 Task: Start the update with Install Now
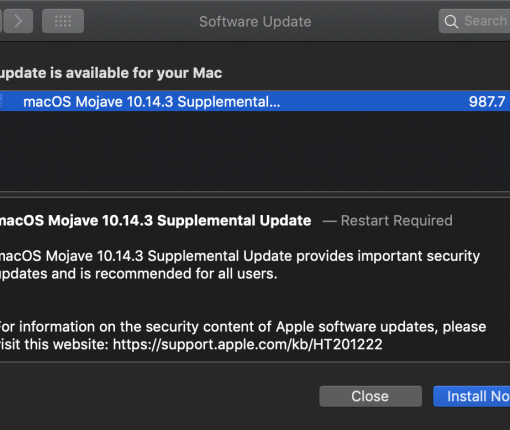point(472,396)
